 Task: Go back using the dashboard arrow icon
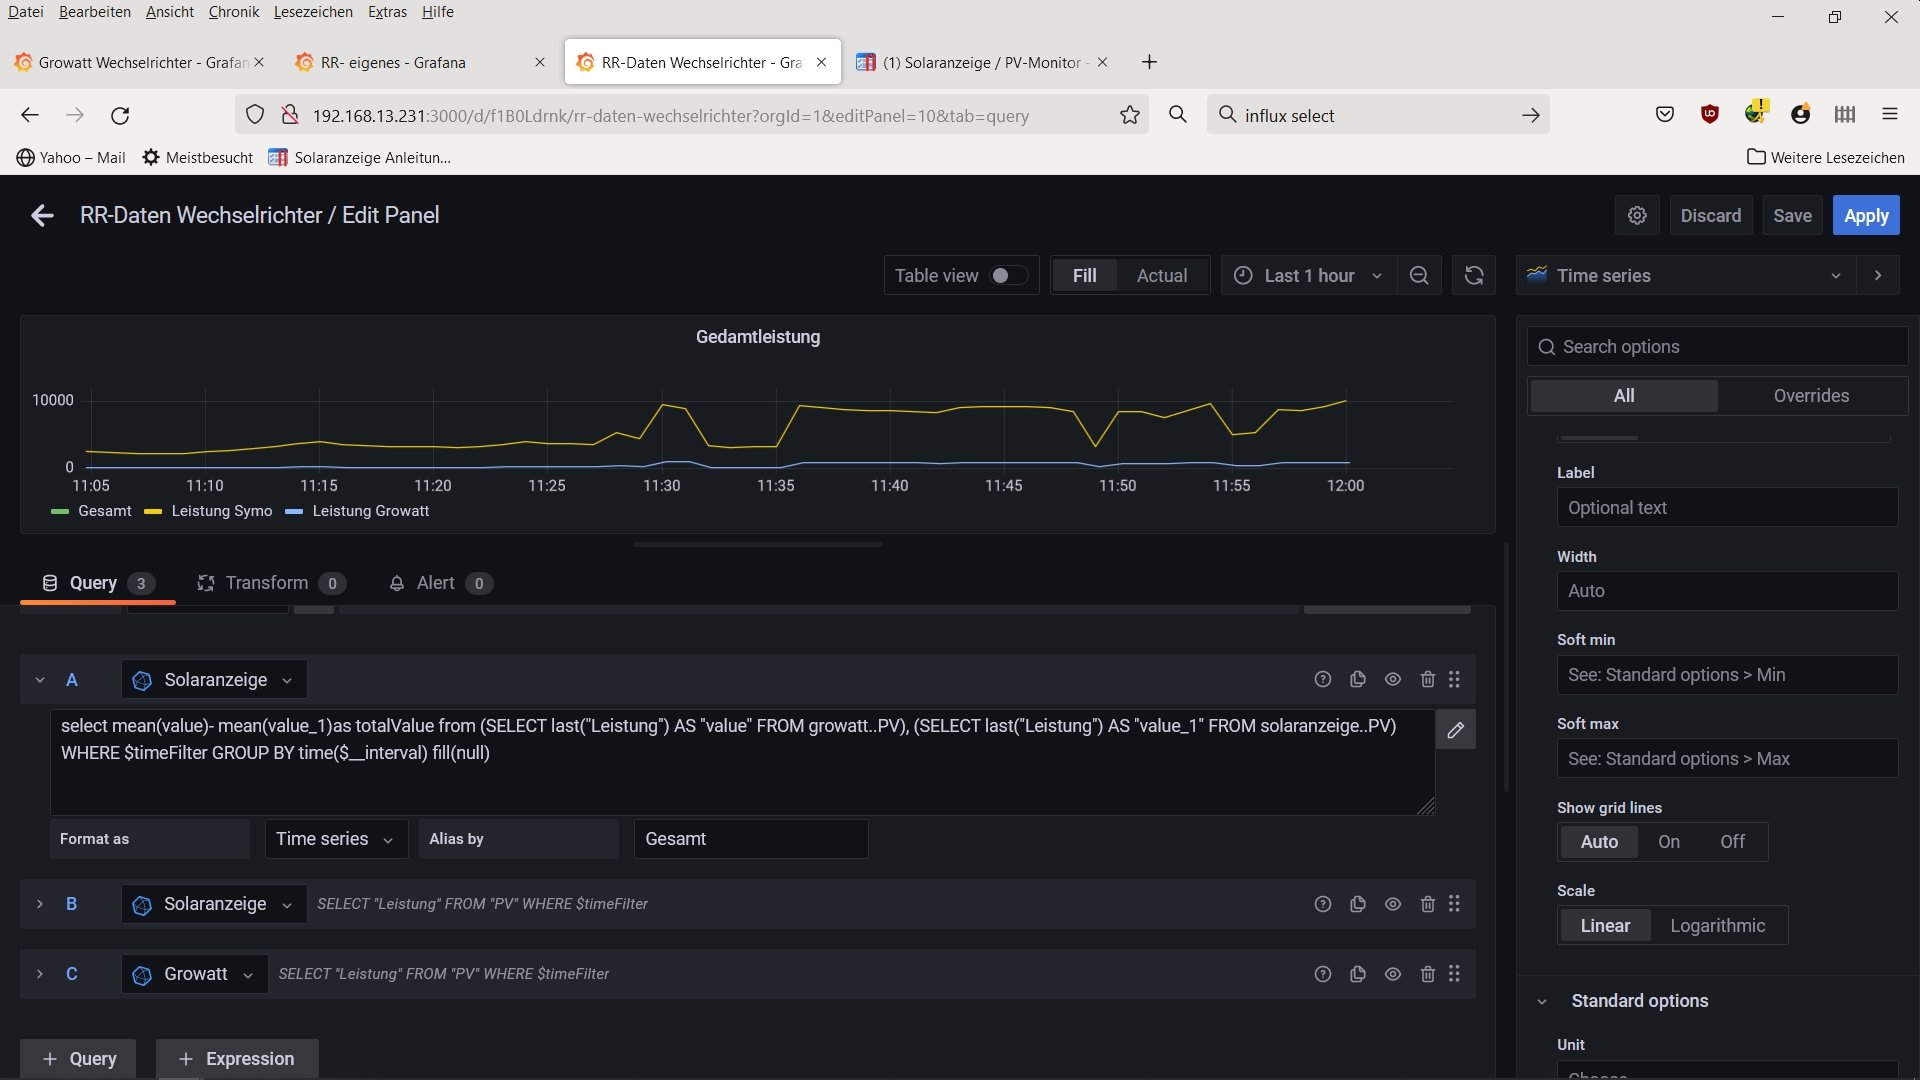tap(42, 215)
